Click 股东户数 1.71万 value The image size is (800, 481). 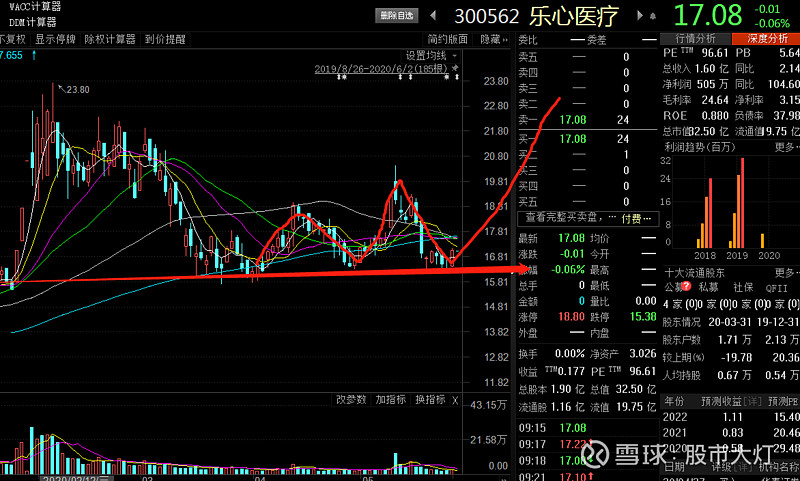[734, 339]
